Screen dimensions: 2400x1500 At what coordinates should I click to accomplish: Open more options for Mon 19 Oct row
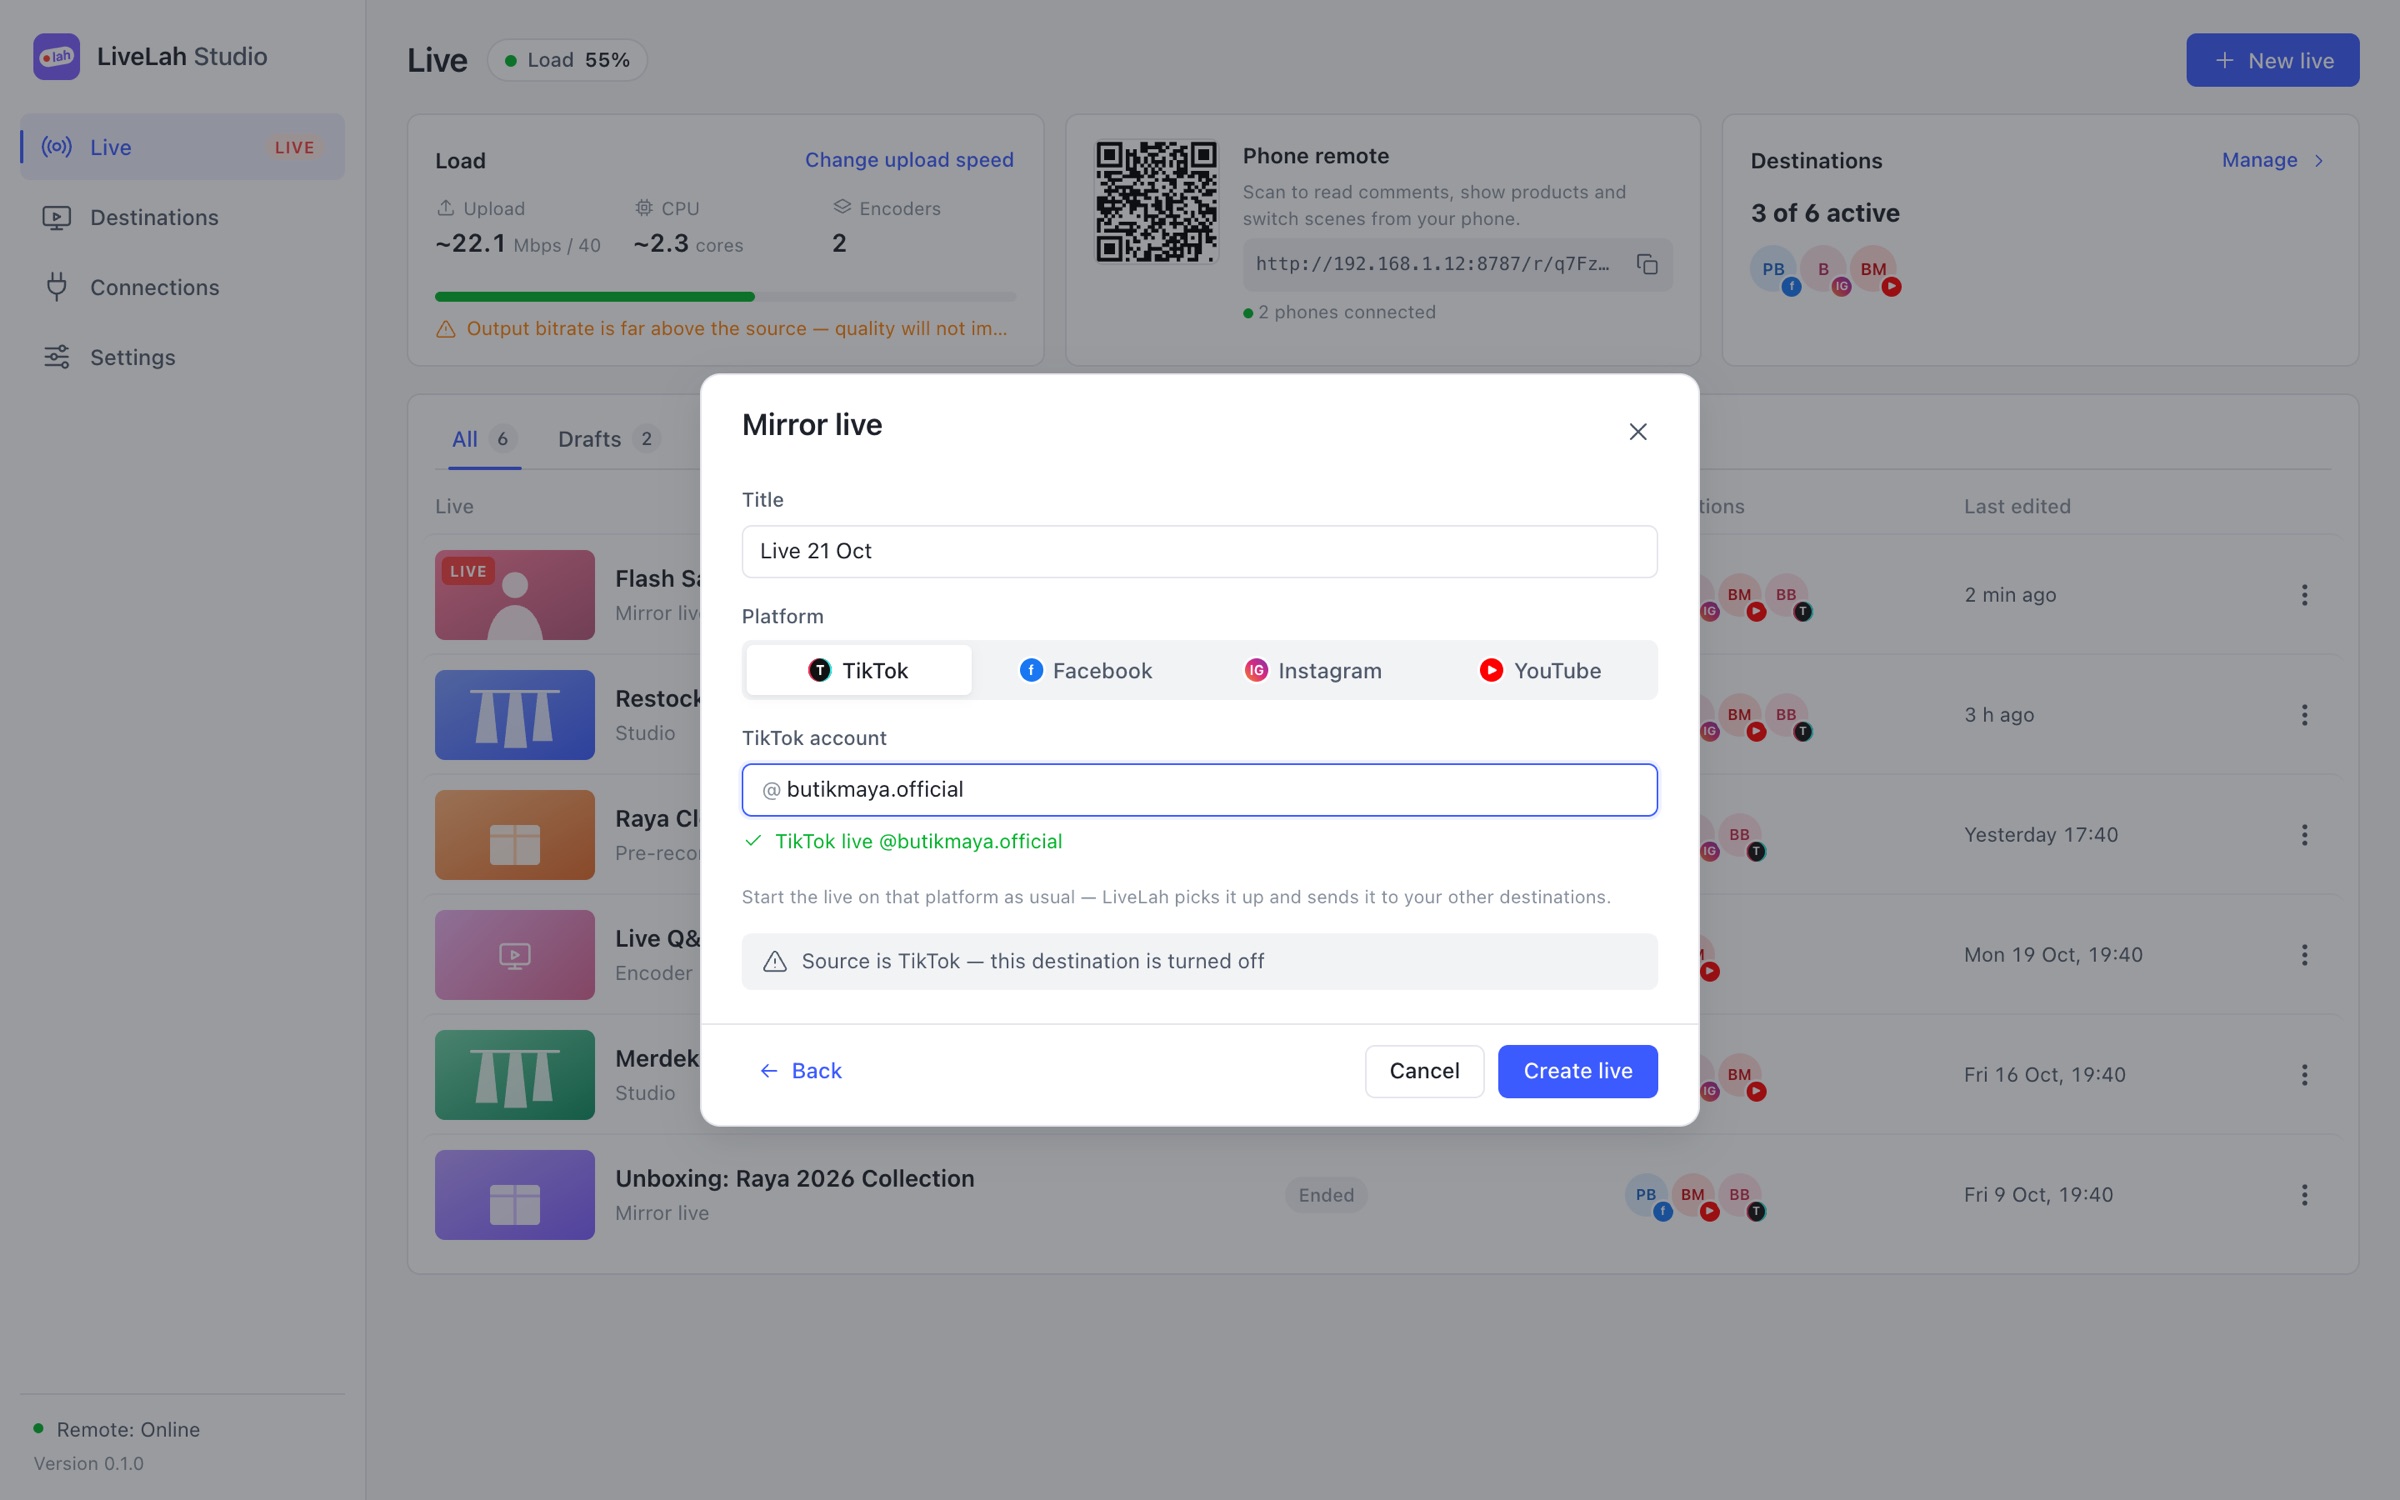(x=2304, y=955)
